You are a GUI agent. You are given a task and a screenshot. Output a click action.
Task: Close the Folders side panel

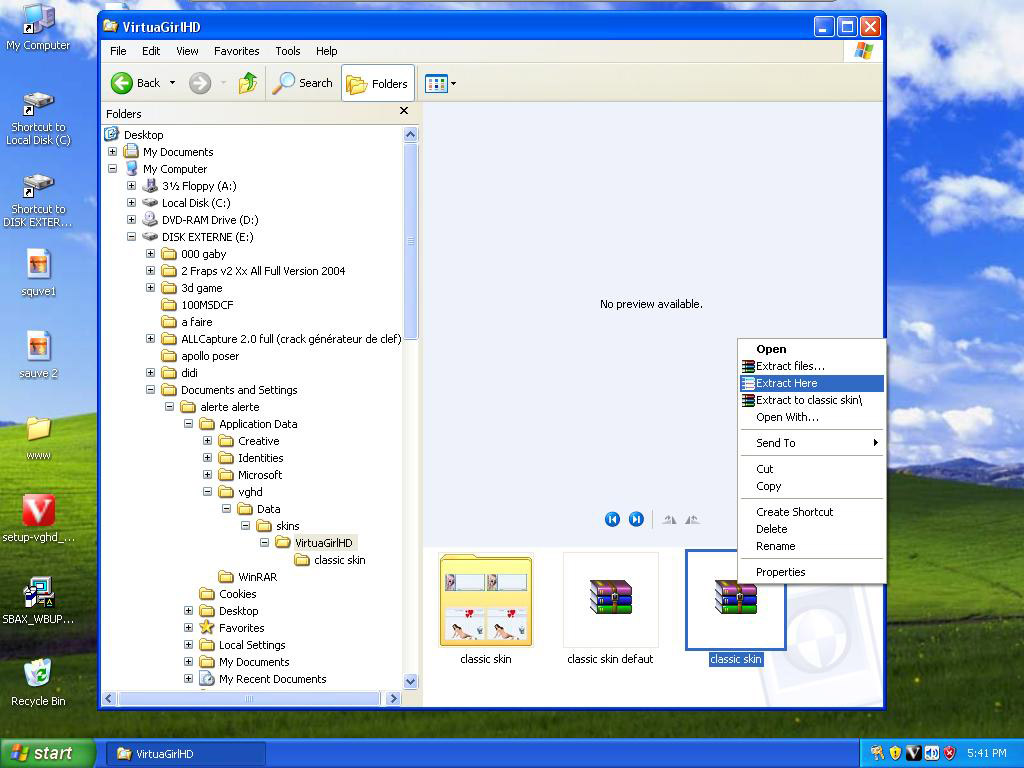(x=404, y=111)
